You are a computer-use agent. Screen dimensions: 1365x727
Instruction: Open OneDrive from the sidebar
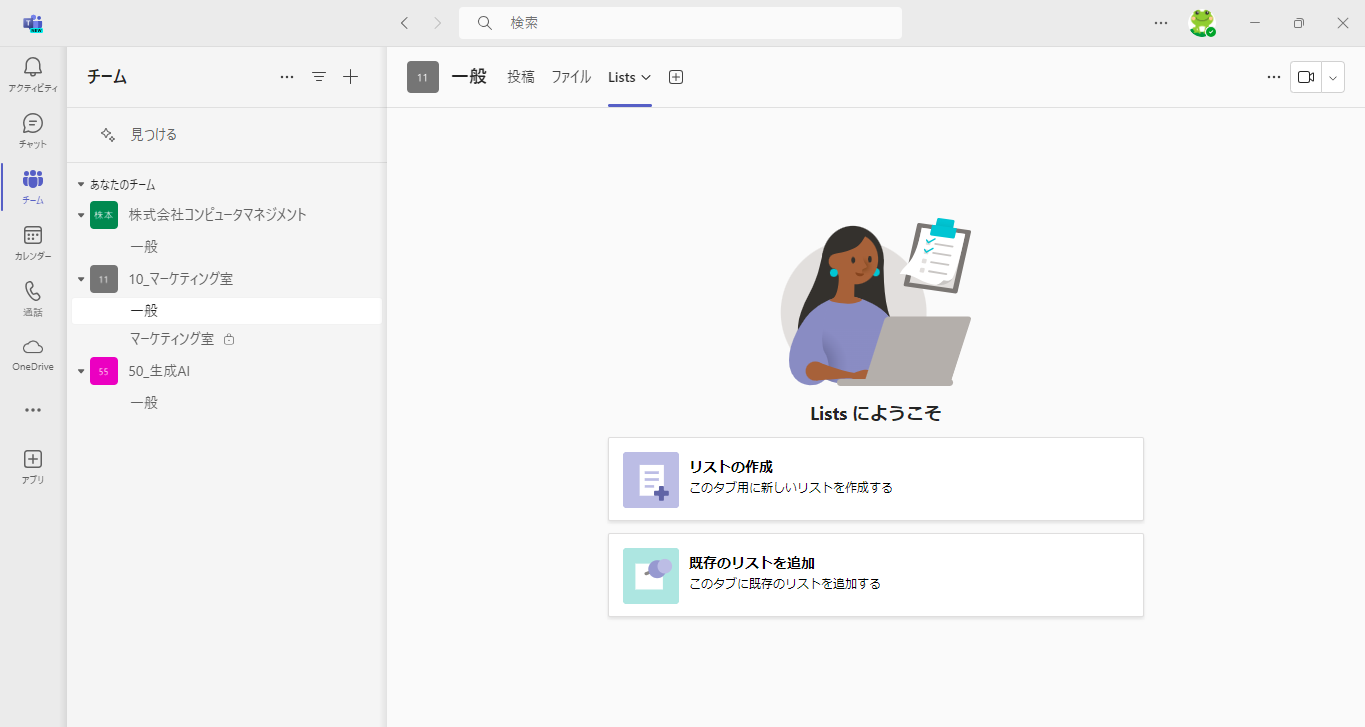tap(33, 348)
